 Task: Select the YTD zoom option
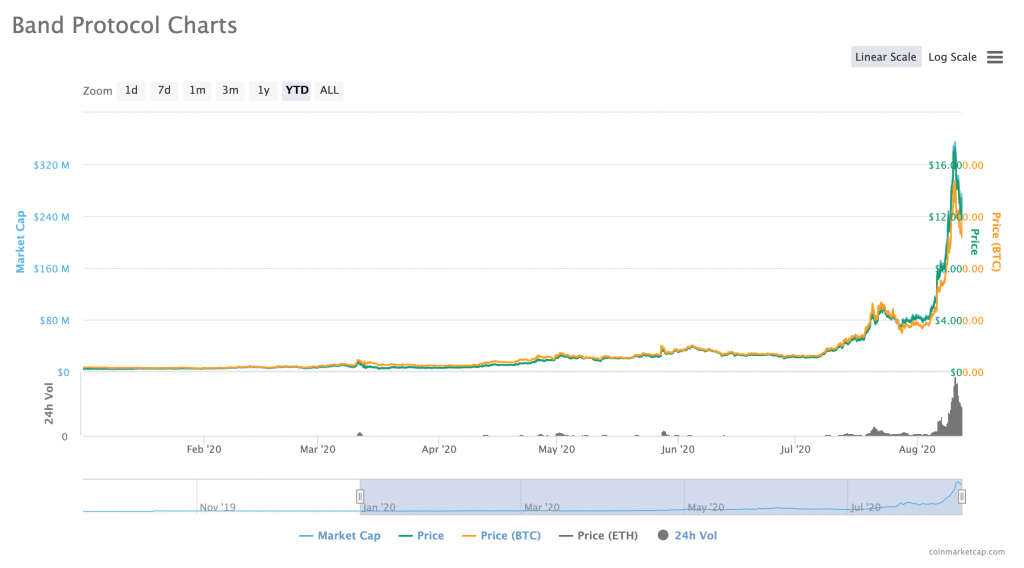[297, 90]
